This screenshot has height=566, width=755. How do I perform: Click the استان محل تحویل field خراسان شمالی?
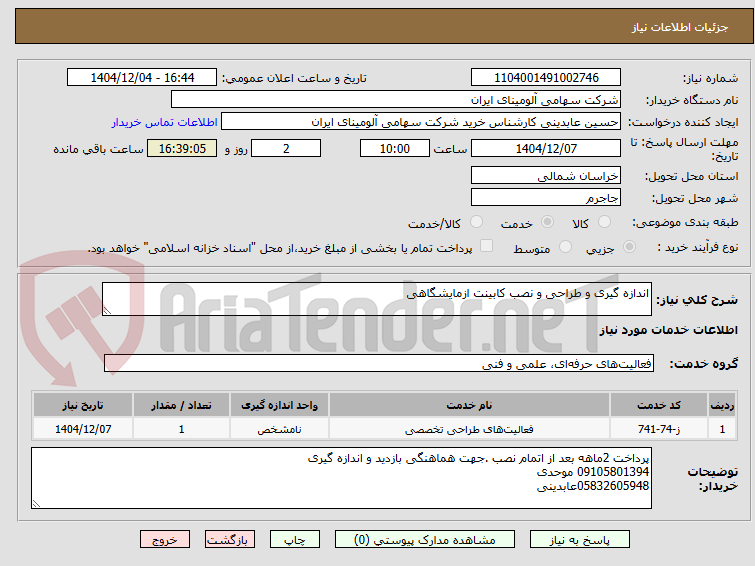click(546, 176)
